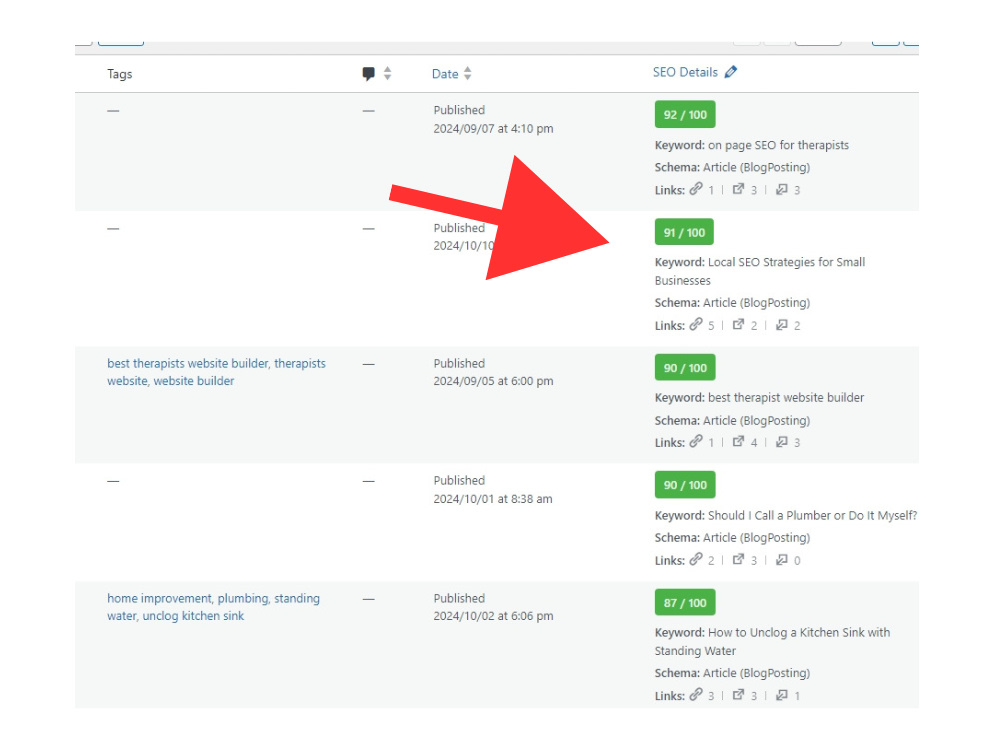Screen dimensions: 1000x750
Task: Open the 'best therapists website builder' tag
Action: (x=188, y=364)
